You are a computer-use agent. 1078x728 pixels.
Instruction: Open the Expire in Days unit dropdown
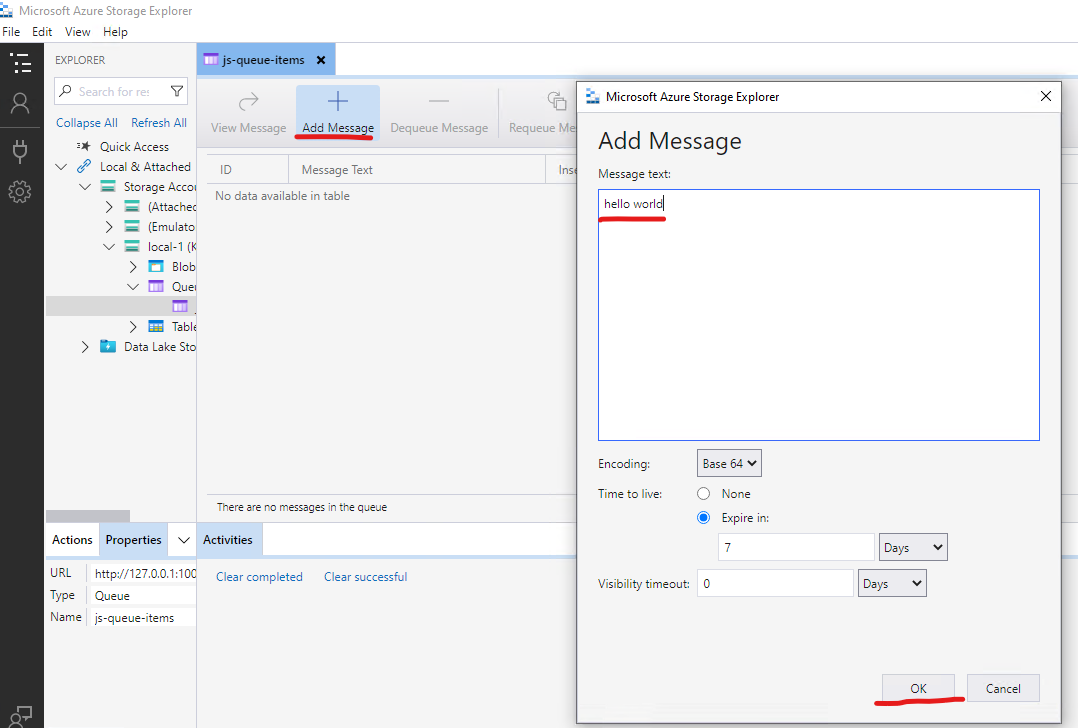coord(913,547)
